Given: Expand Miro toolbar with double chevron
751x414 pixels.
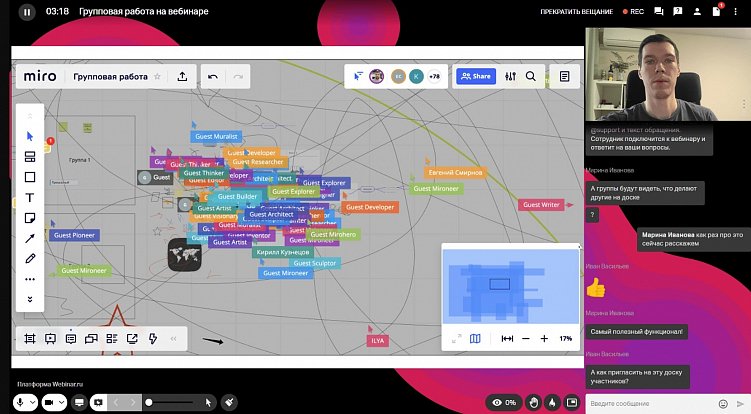Looking at the screenshot, I should click(x=30, y=299).
